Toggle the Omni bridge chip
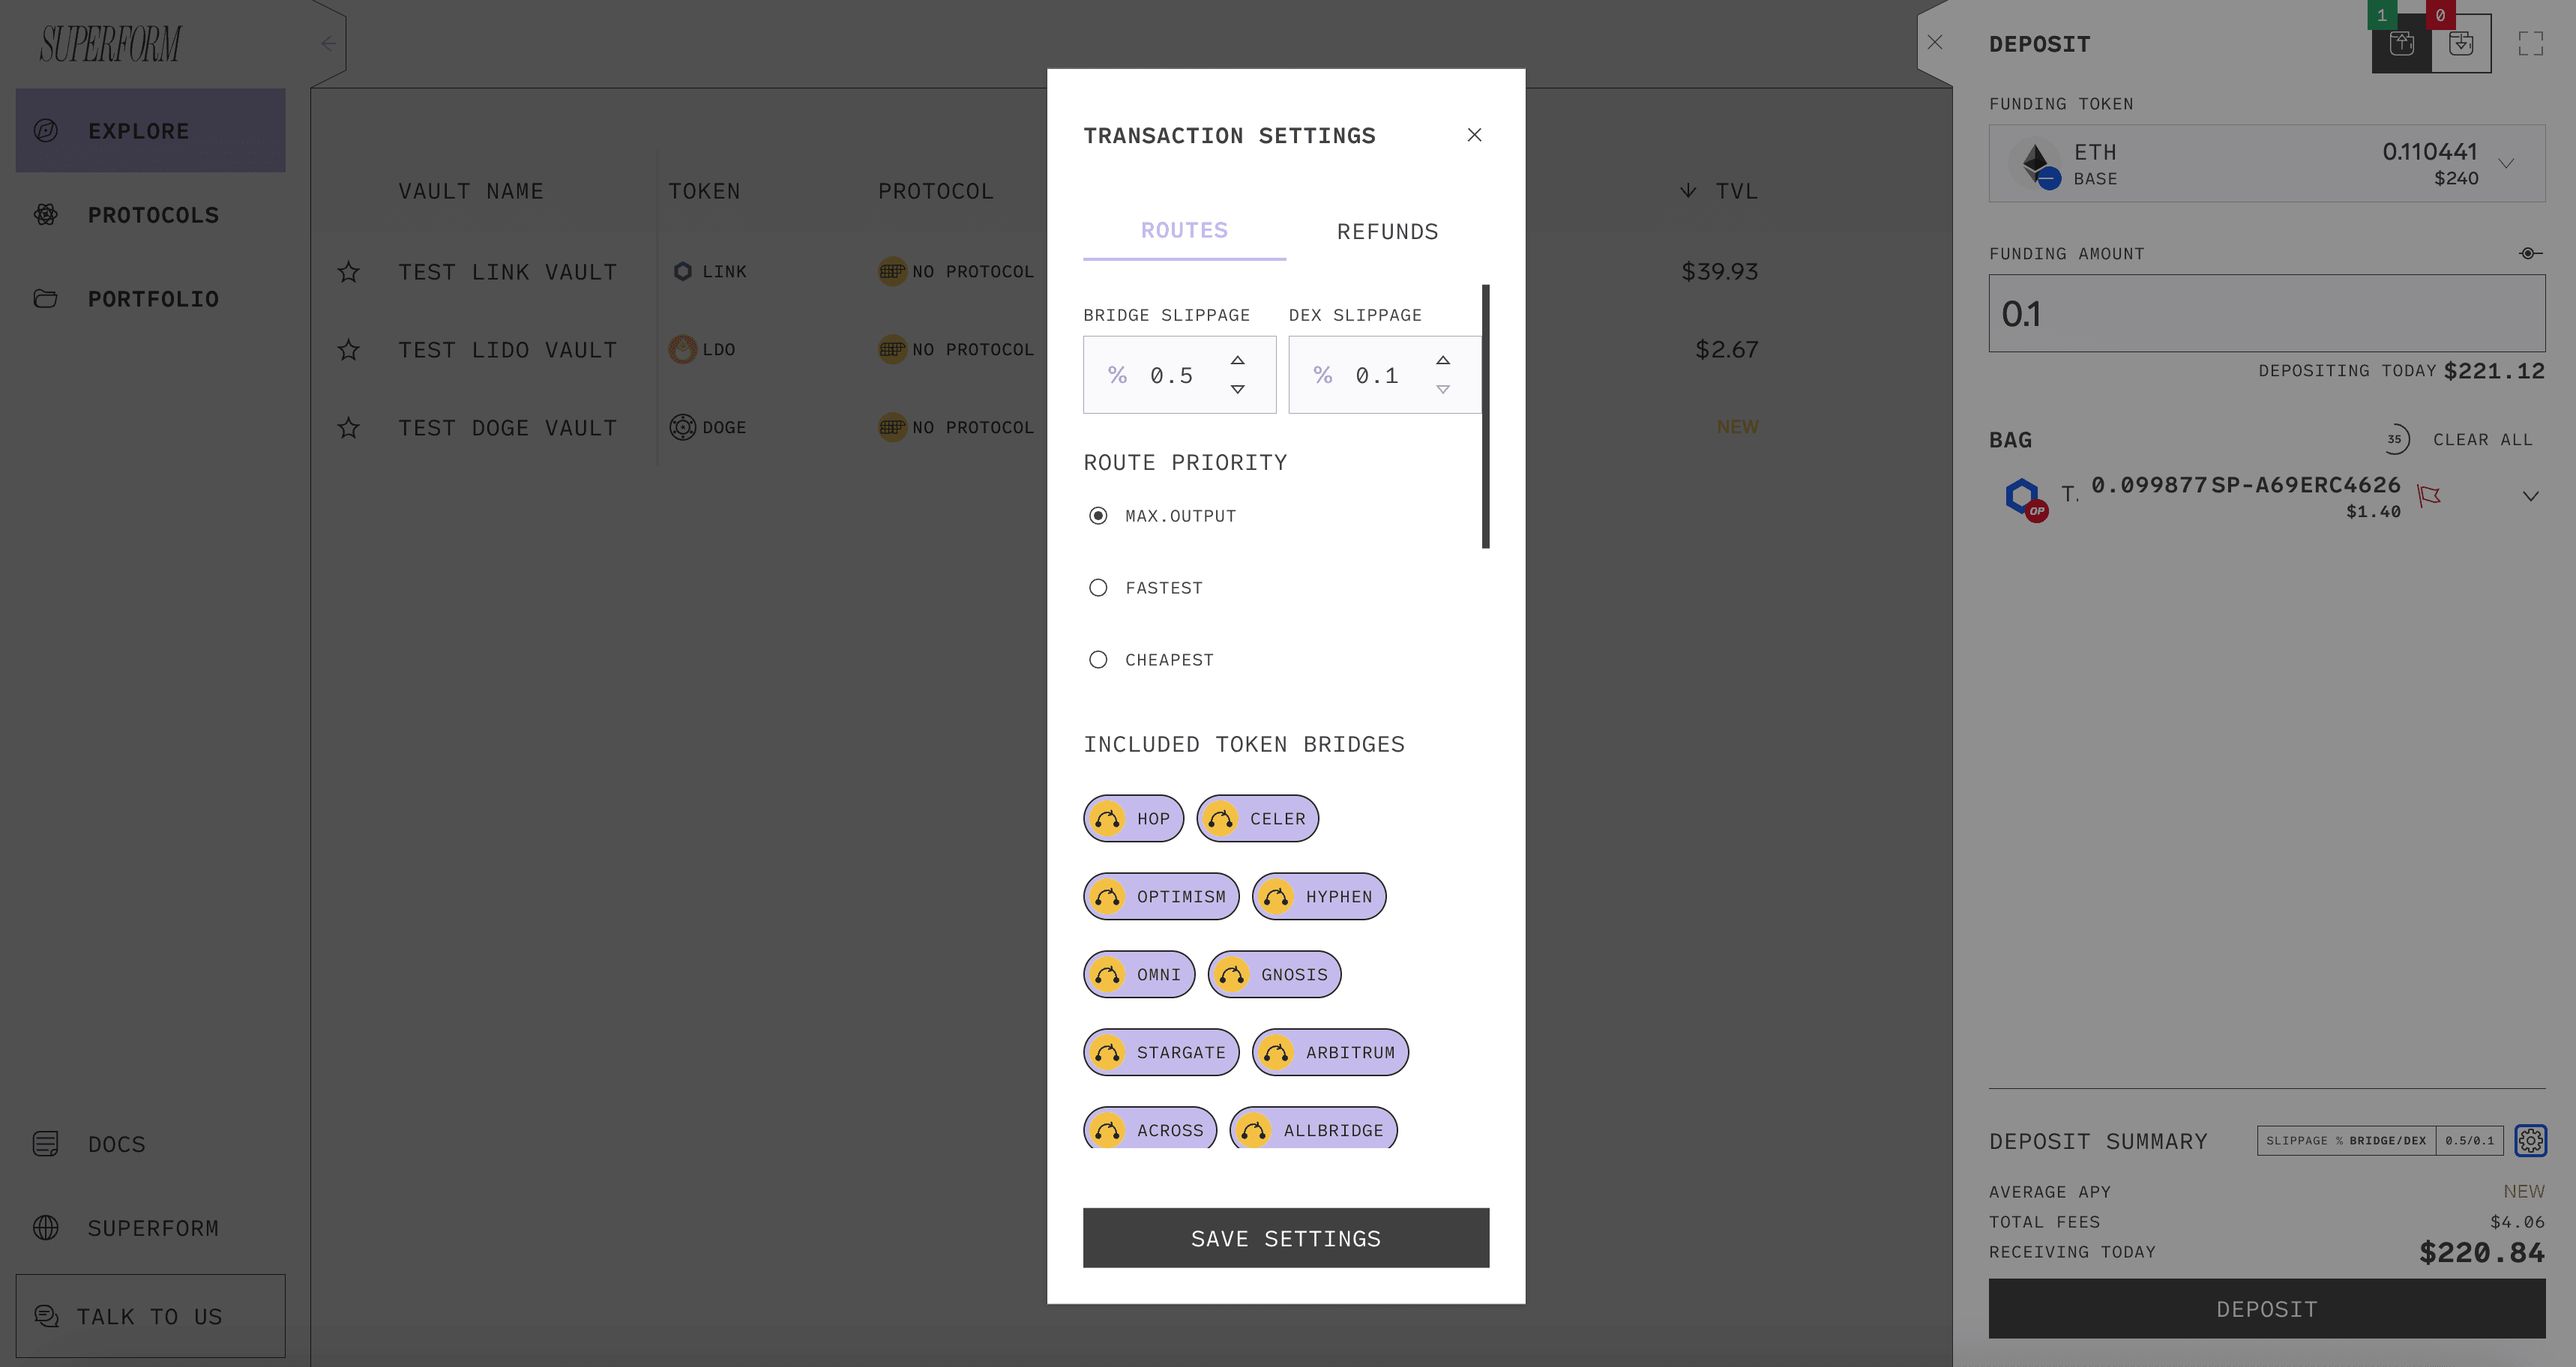This screenshot has height=1367, width=2576. [1139, 975]
